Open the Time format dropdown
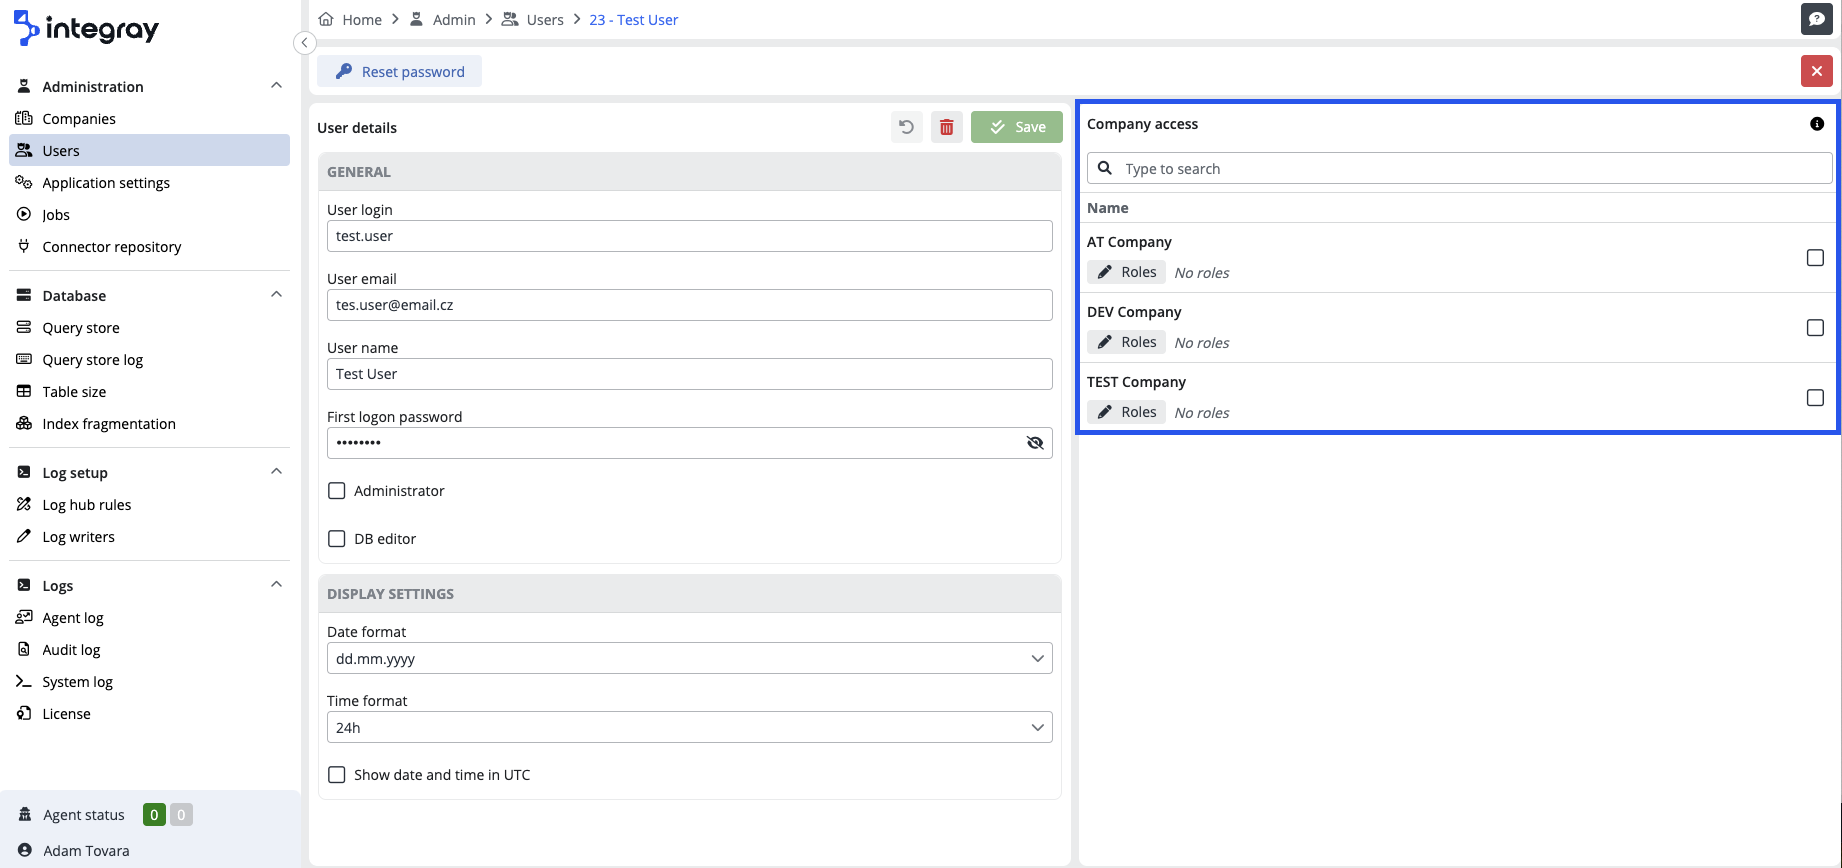 point(689,728)
